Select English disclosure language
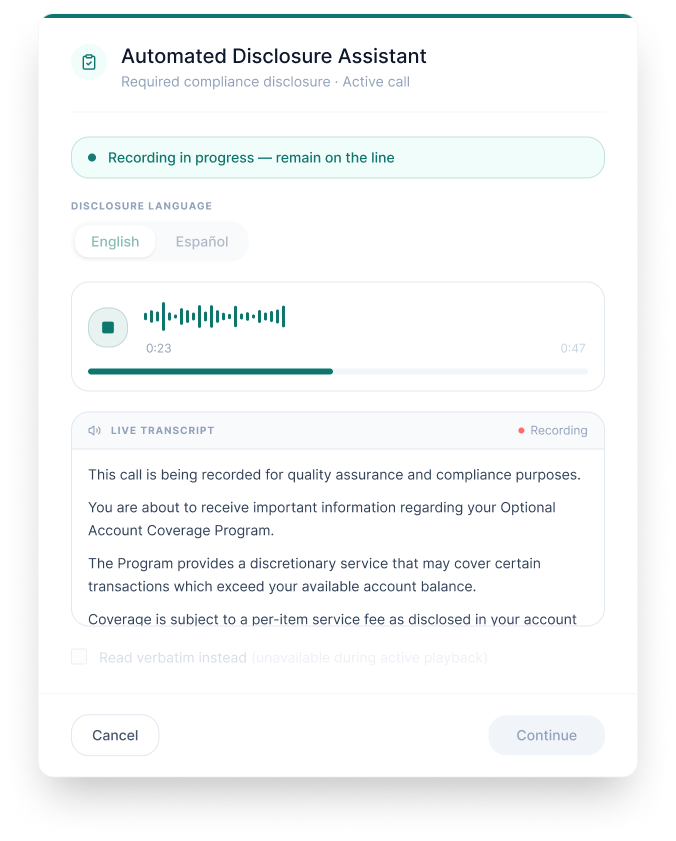 pos(115,241)
